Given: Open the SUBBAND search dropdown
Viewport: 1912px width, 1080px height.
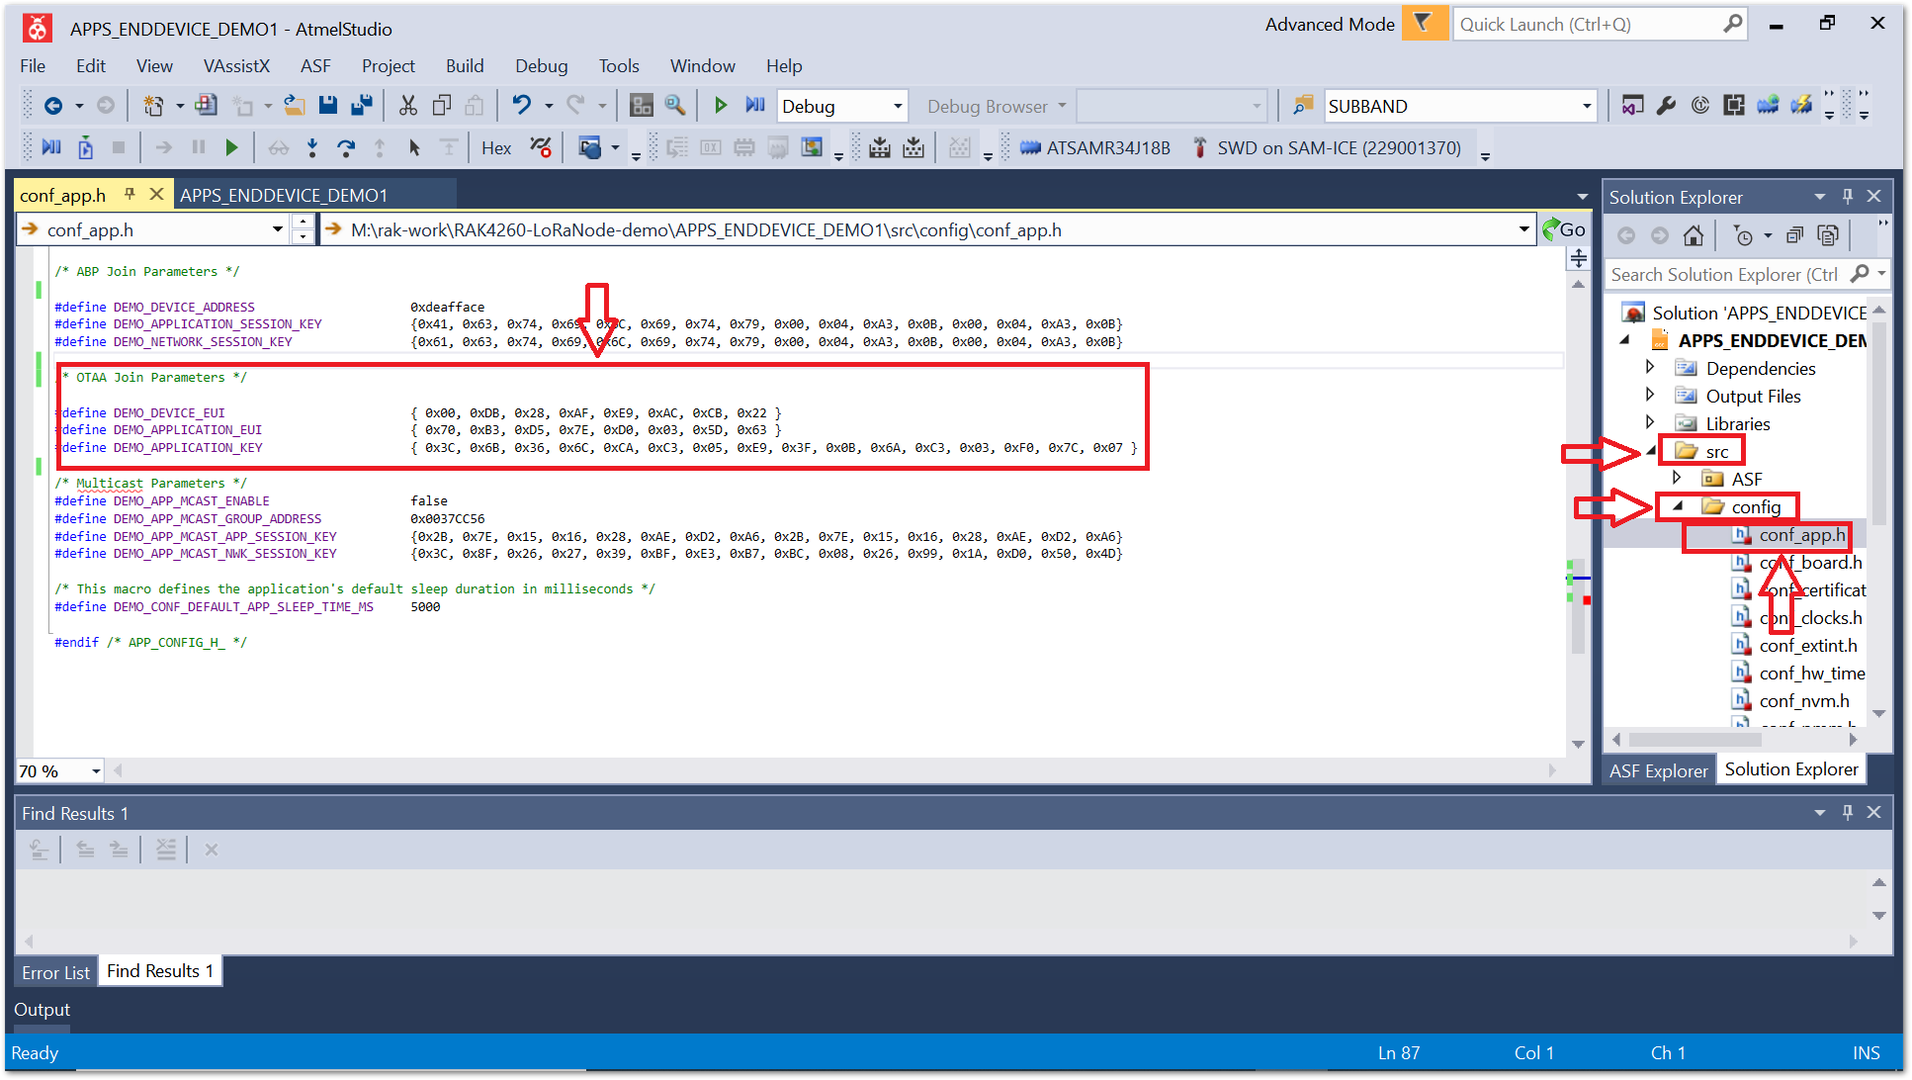Looking at the screenshot, I should 1586,106.
